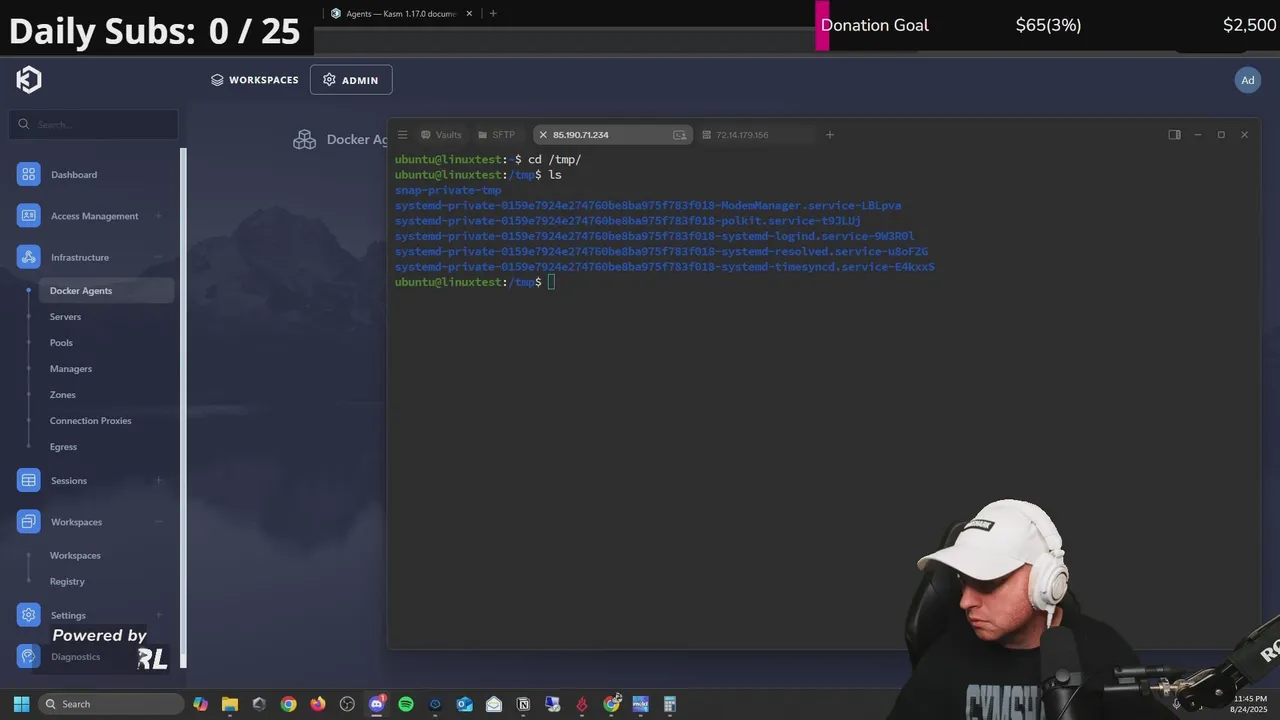The height and width of the screenshot is (720, 1280).
Task: Open Docker Agents in sidebar
Action: coord(106,291)
